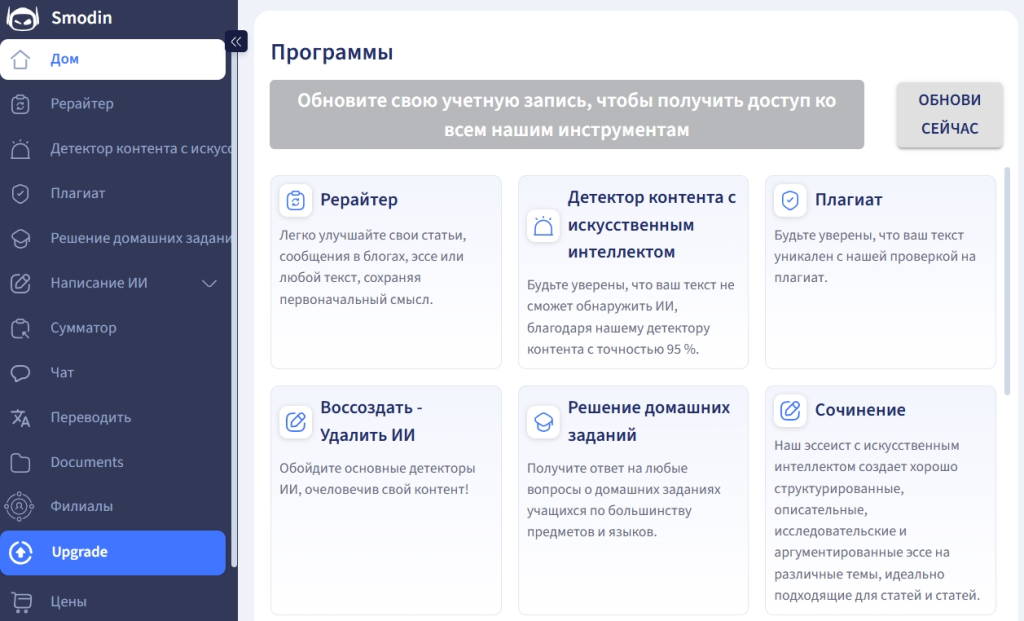Open the Воссоздать - Удалить ИИ card title
Screen dimensions: 1024x621
(x=371, y=421)
